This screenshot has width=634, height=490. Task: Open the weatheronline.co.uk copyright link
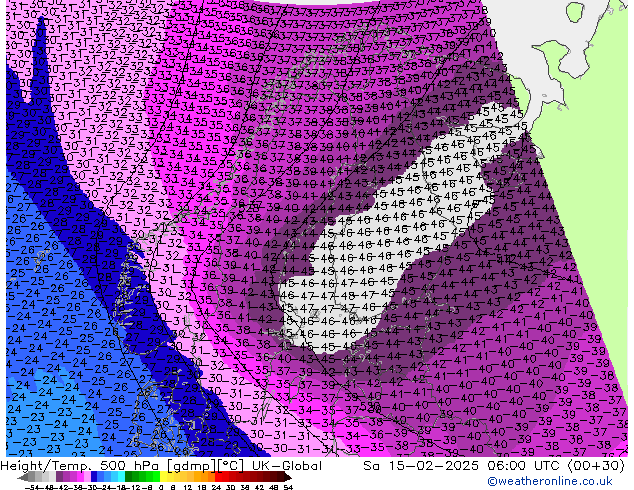550,481
